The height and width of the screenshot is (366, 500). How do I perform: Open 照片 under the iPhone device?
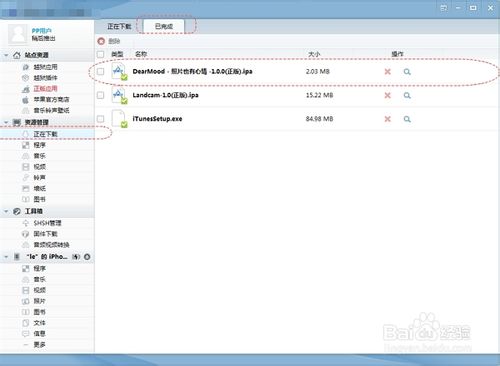(39, 301)
